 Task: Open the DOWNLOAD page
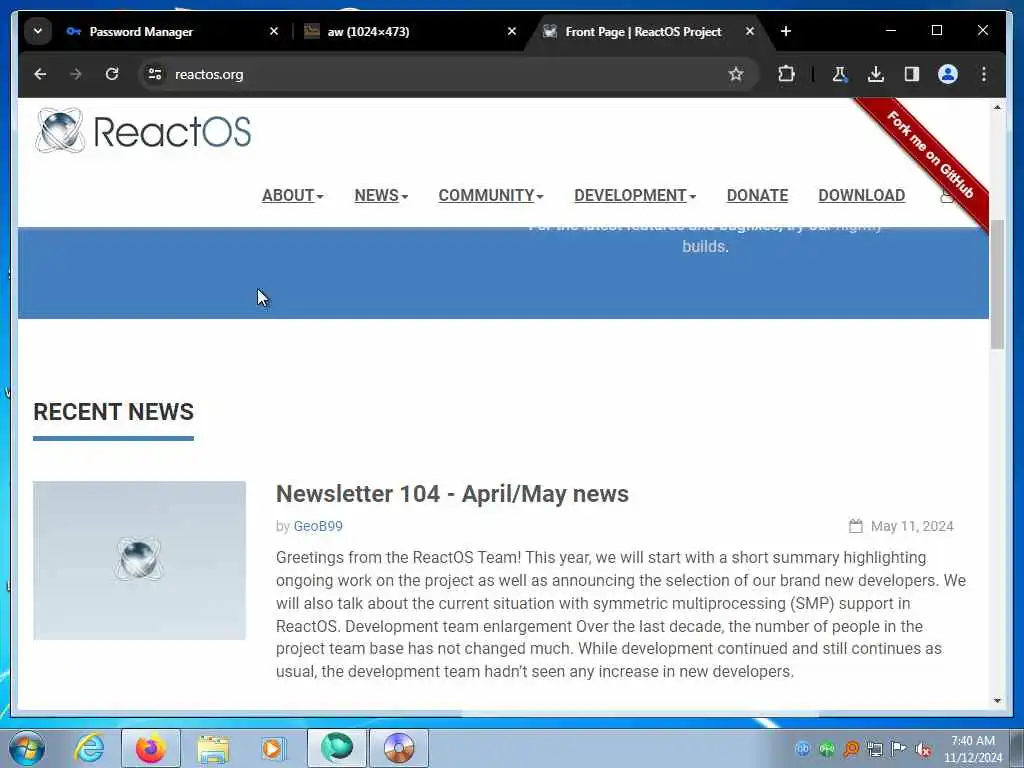coord(861,195)
